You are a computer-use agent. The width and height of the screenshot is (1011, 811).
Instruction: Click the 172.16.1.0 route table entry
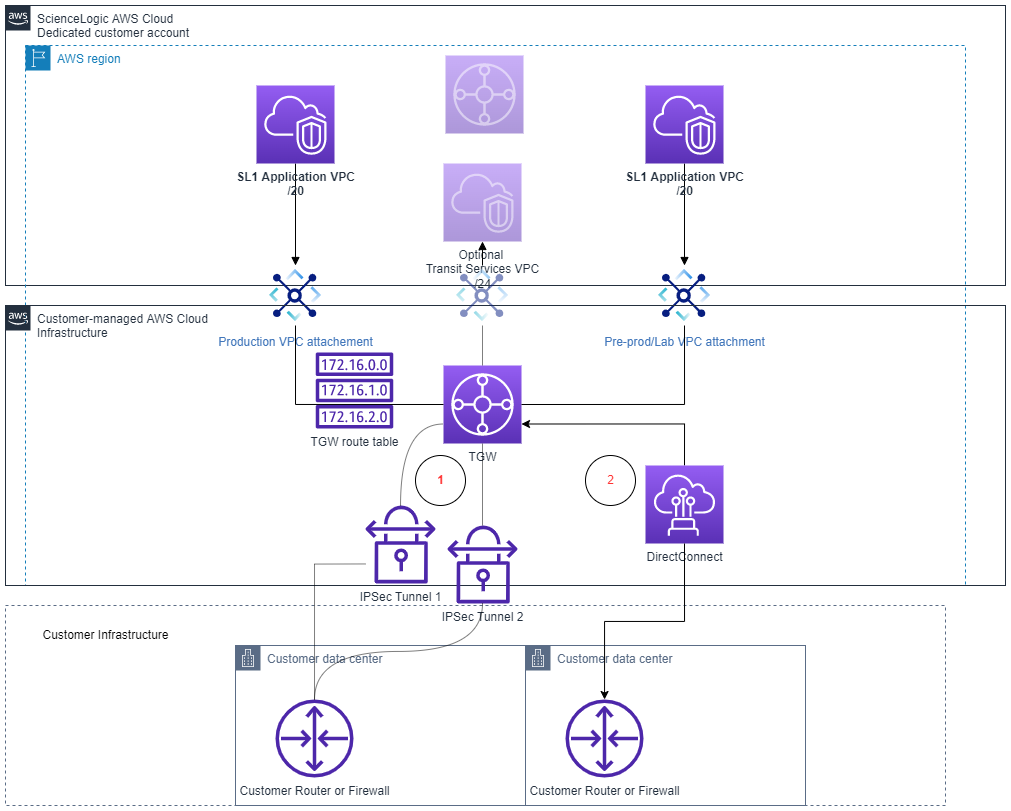pyautogui.click(x=355, y=390)
